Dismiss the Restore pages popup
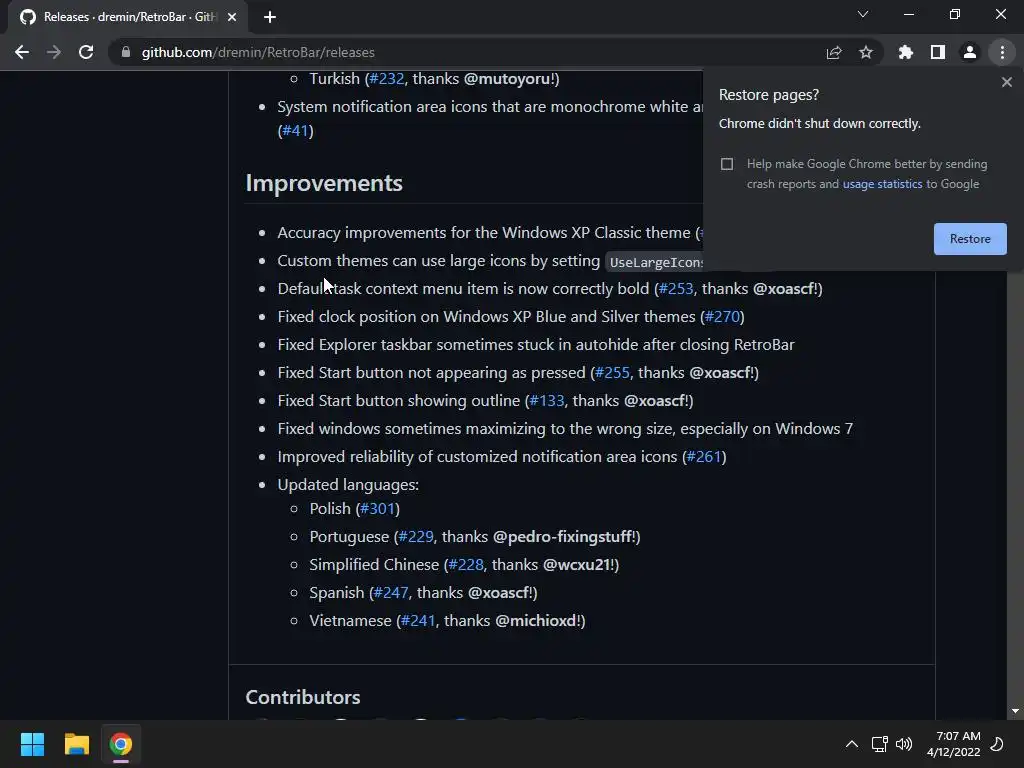The height and width of the screenshot is (768, 1024). click(1006, 82)
